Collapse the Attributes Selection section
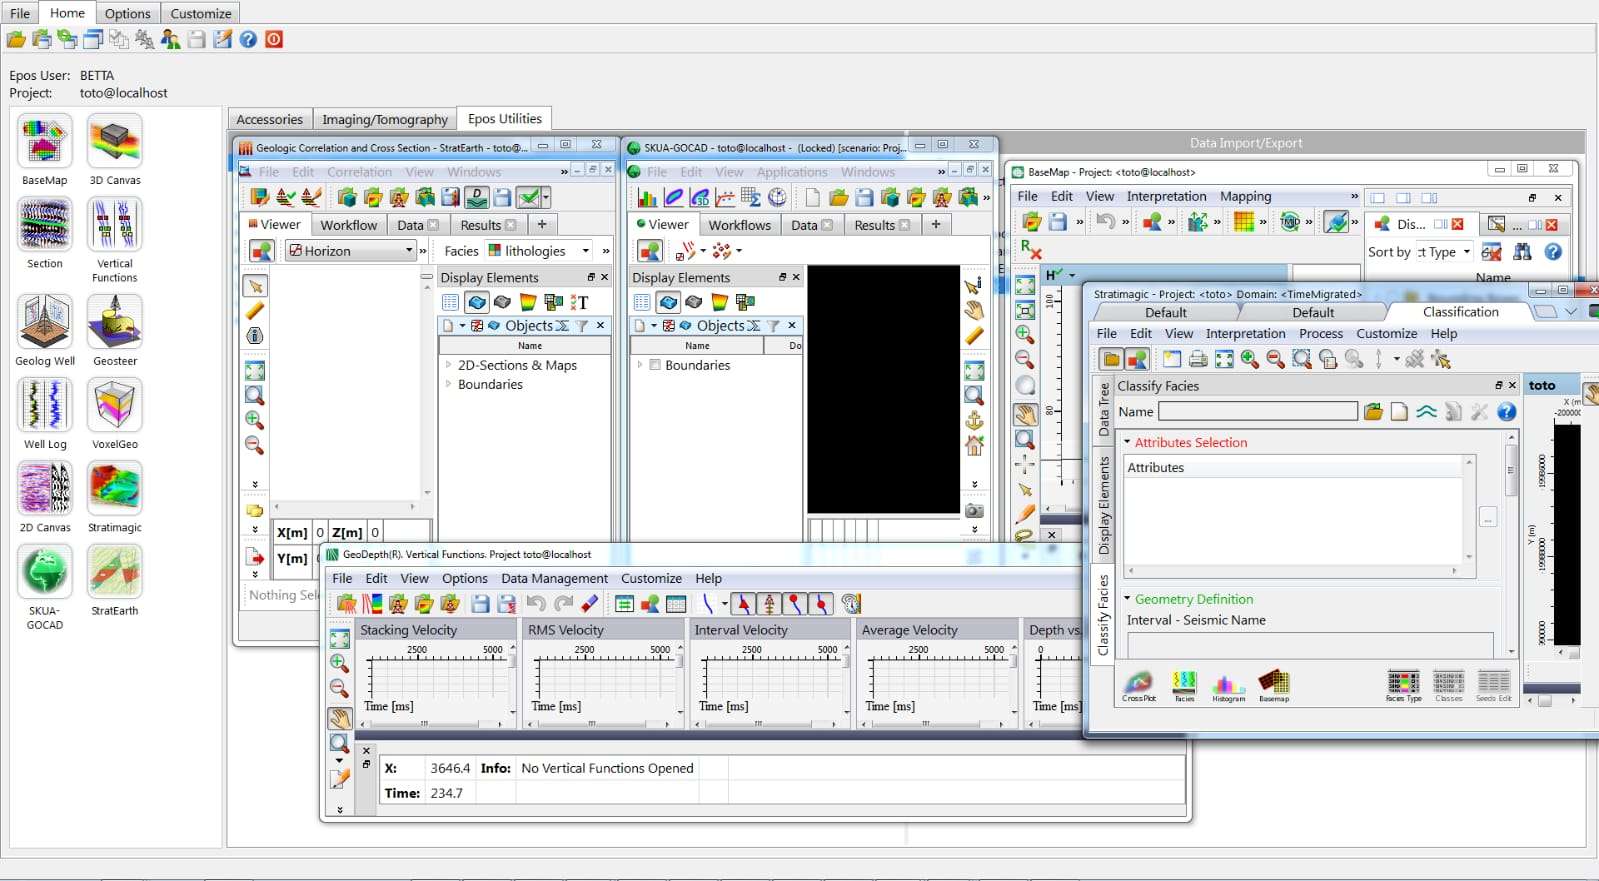The height and width of the screenshot is (881, 1599). pyautogui.click(x=1127, y=442)
